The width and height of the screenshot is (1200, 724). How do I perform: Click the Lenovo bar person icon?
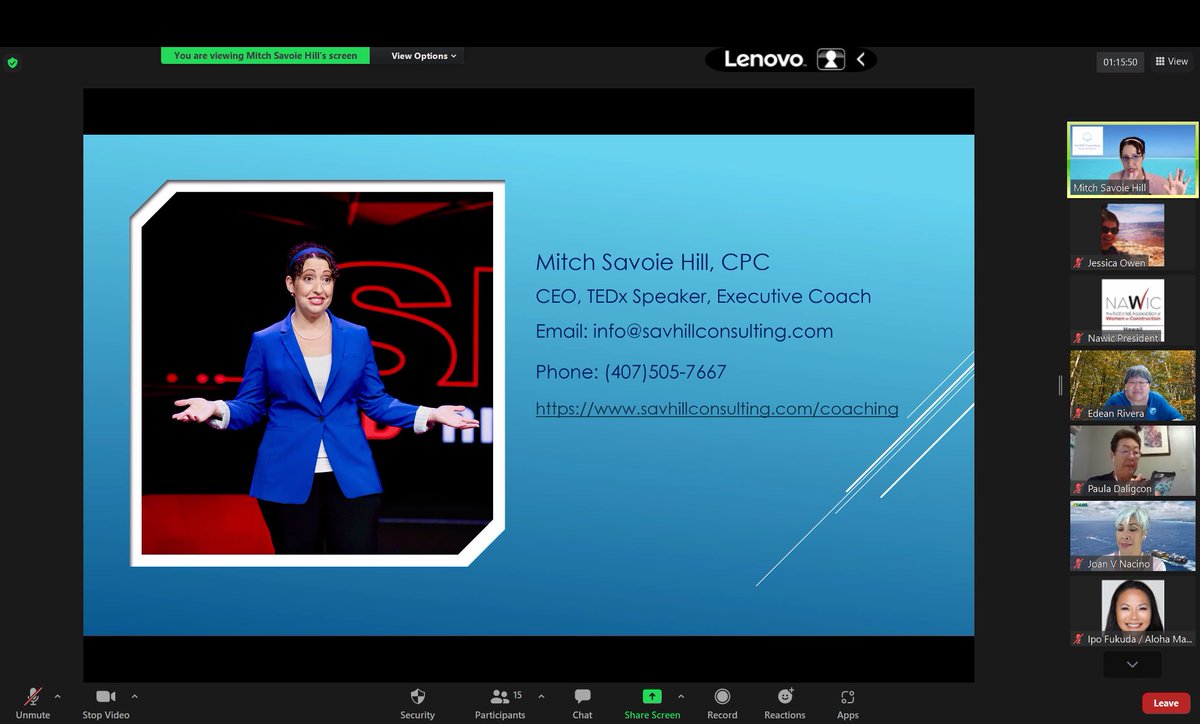point(831,60)
